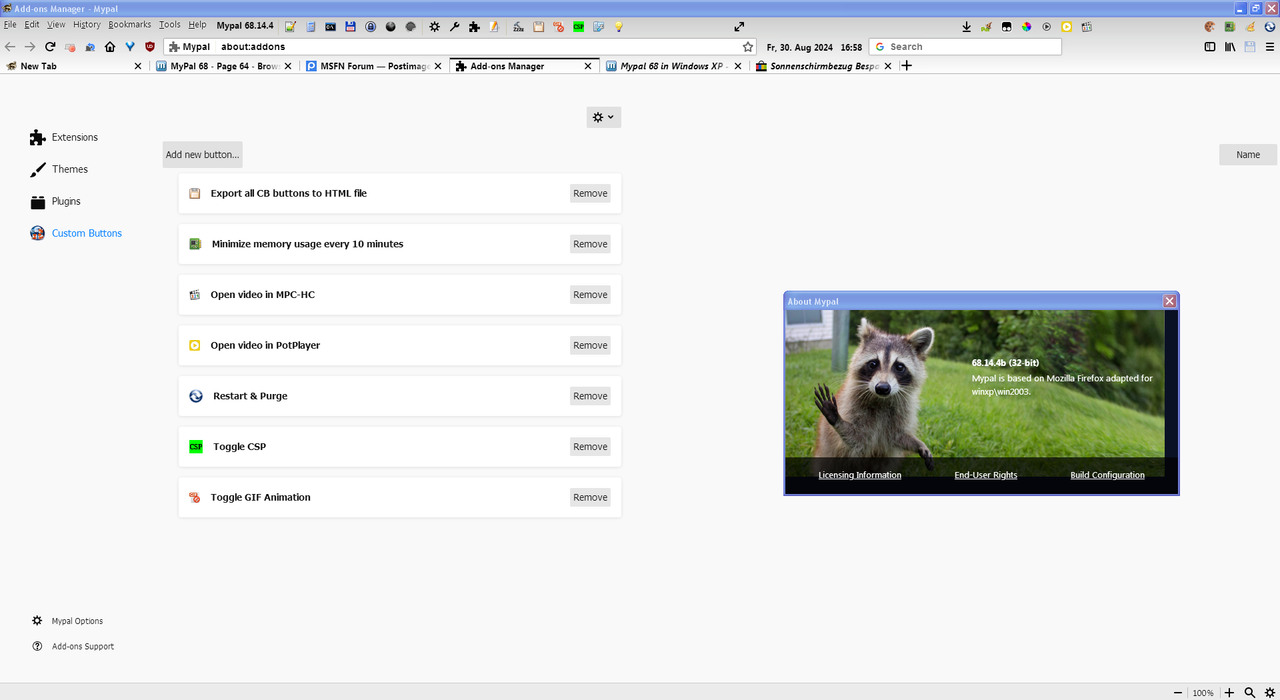Open the Help menu
The width and height of the screenshot is (1280, 700).
[x=197, y=25]
